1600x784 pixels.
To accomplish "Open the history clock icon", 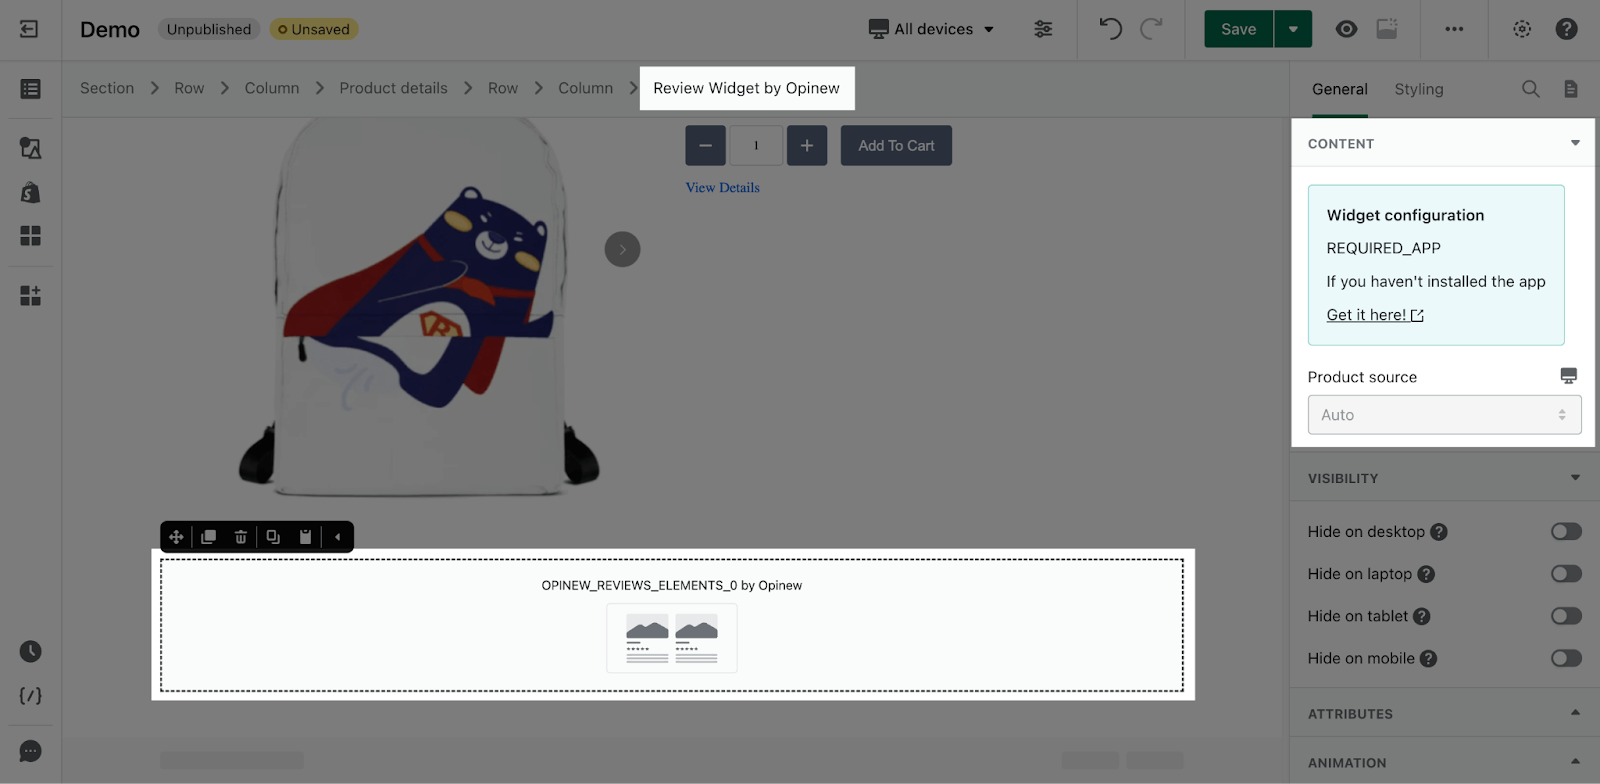I will tap(31, 652).
